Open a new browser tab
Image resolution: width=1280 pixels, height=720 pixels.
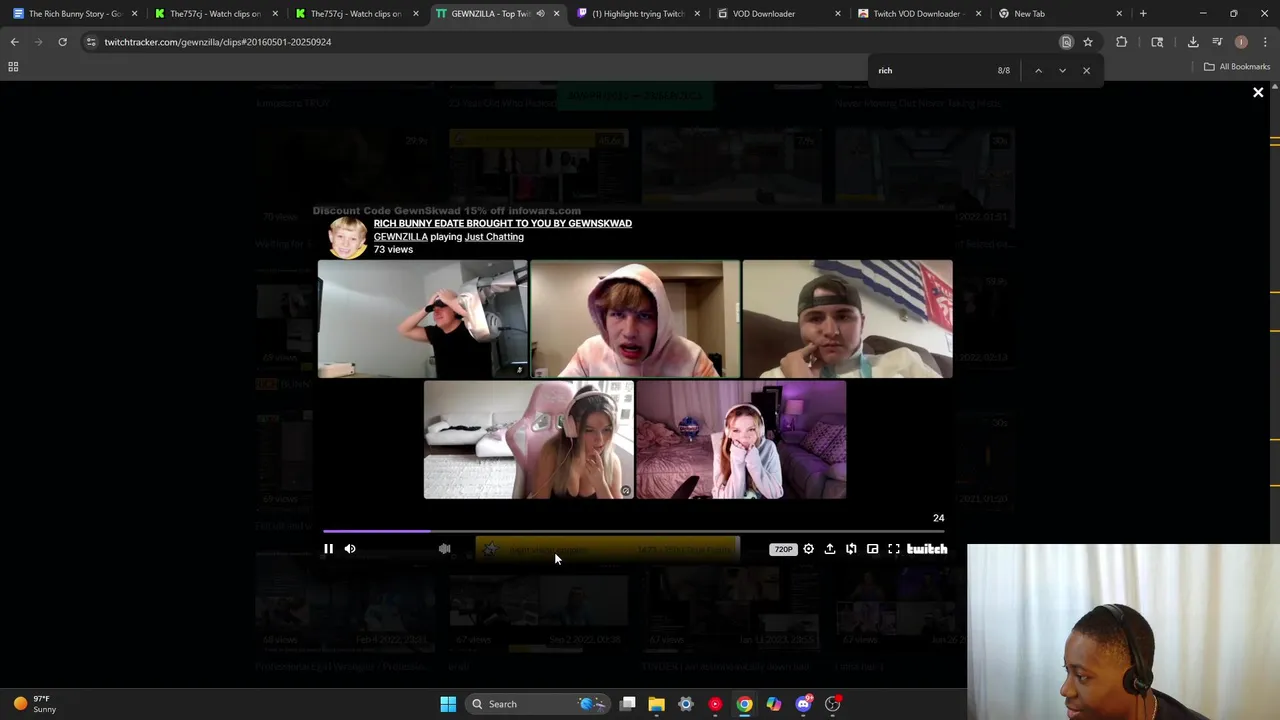click(x=1143, y=14)
